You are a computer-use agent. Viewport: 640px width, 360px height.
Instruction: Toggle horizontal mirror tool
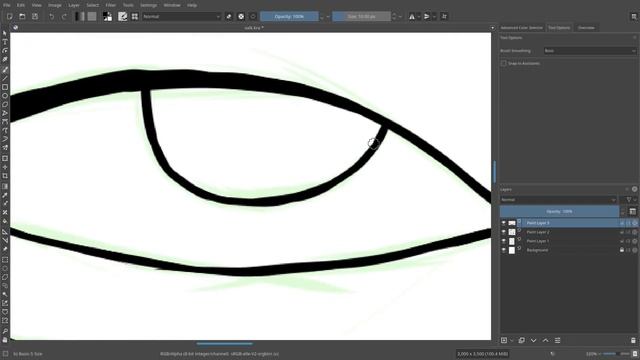click(412, 16)
